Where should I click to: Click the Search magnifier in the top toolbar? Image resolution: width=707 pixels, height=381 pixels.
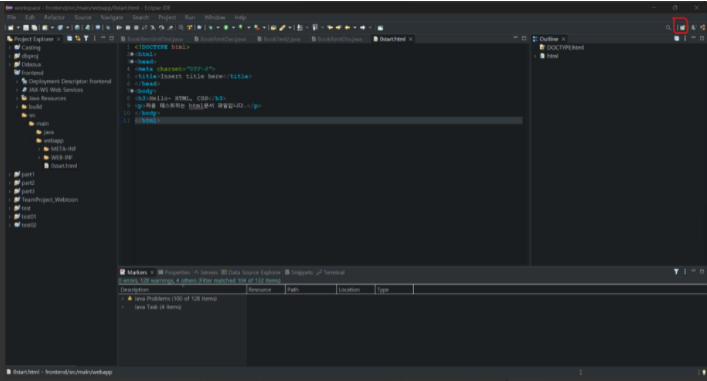tap(668, 28)
